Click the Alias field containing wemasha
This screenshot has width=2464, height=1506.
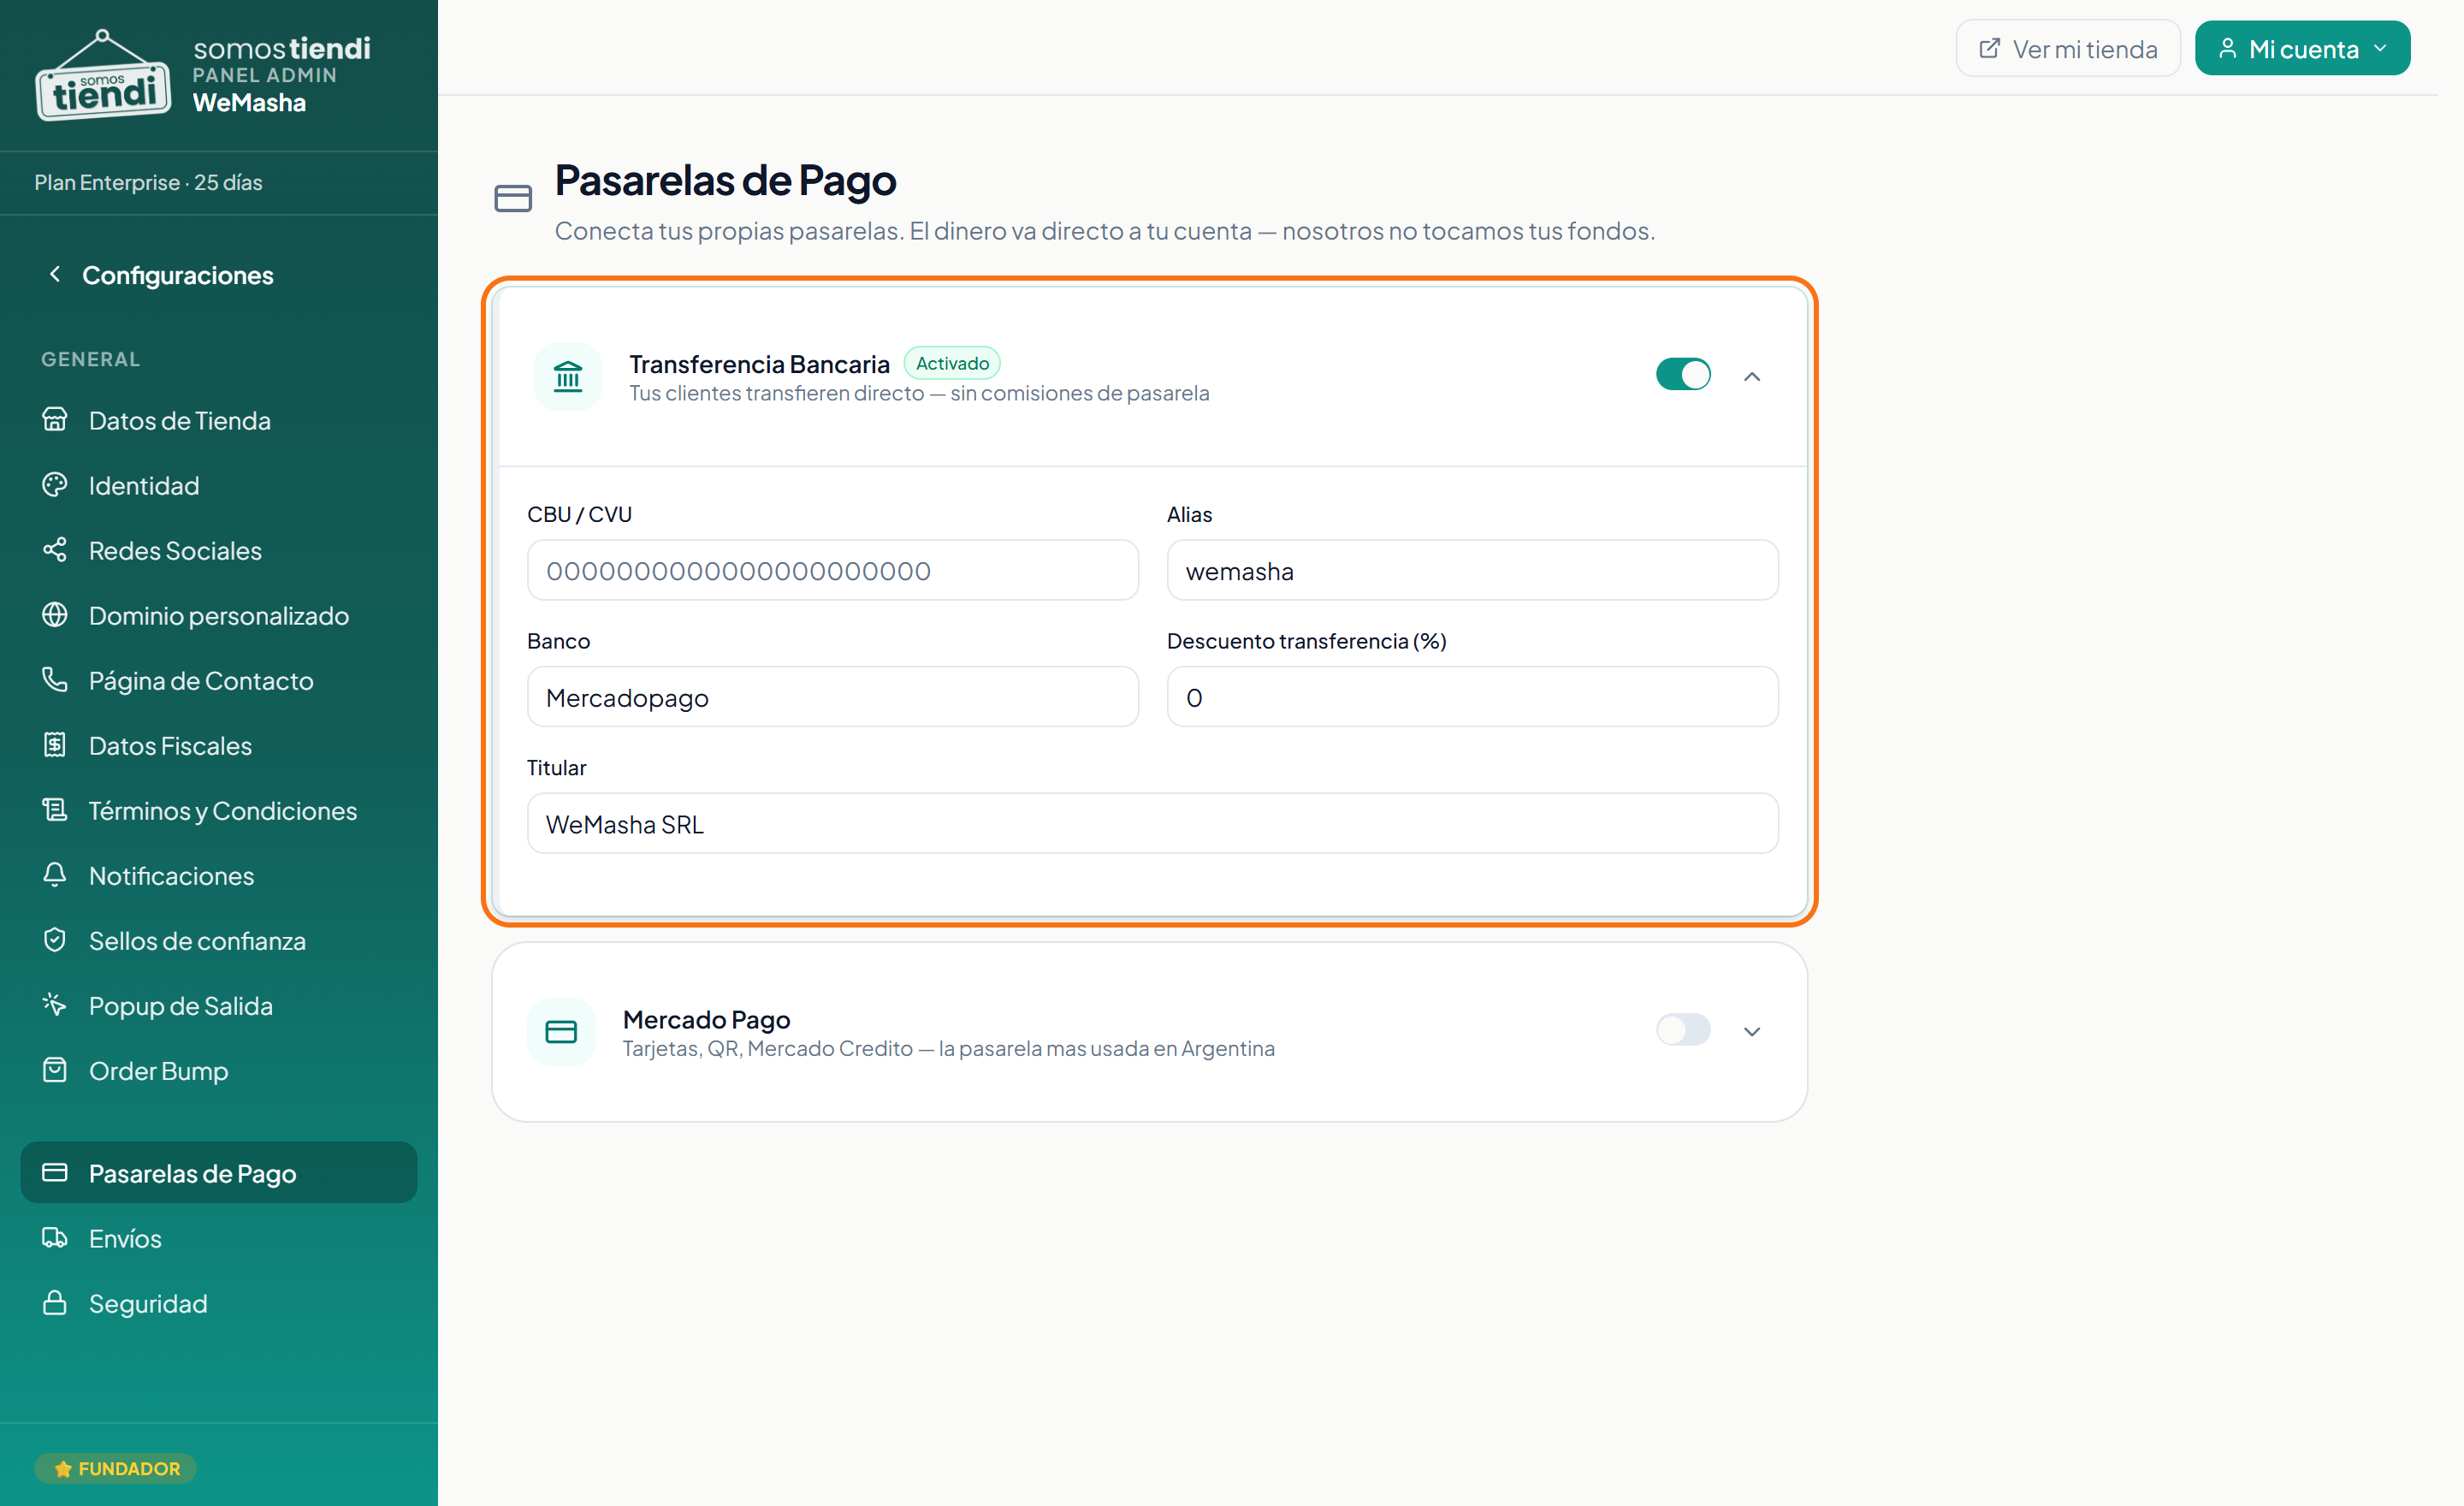click(x=1473, y=570)
